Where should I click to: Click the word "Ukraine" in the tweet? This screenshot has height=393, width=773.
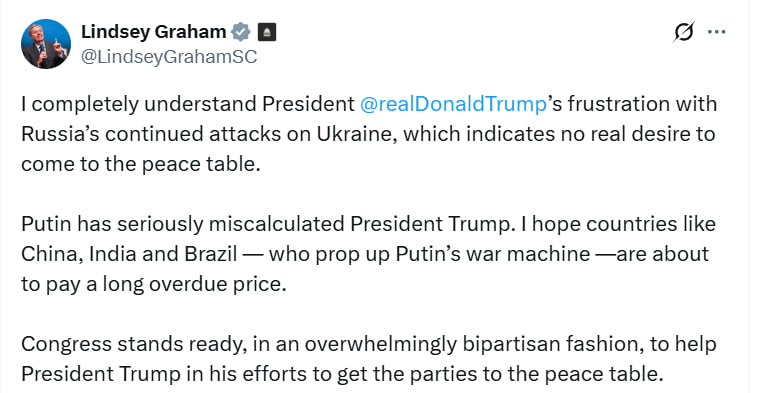(x=357, y=134)
